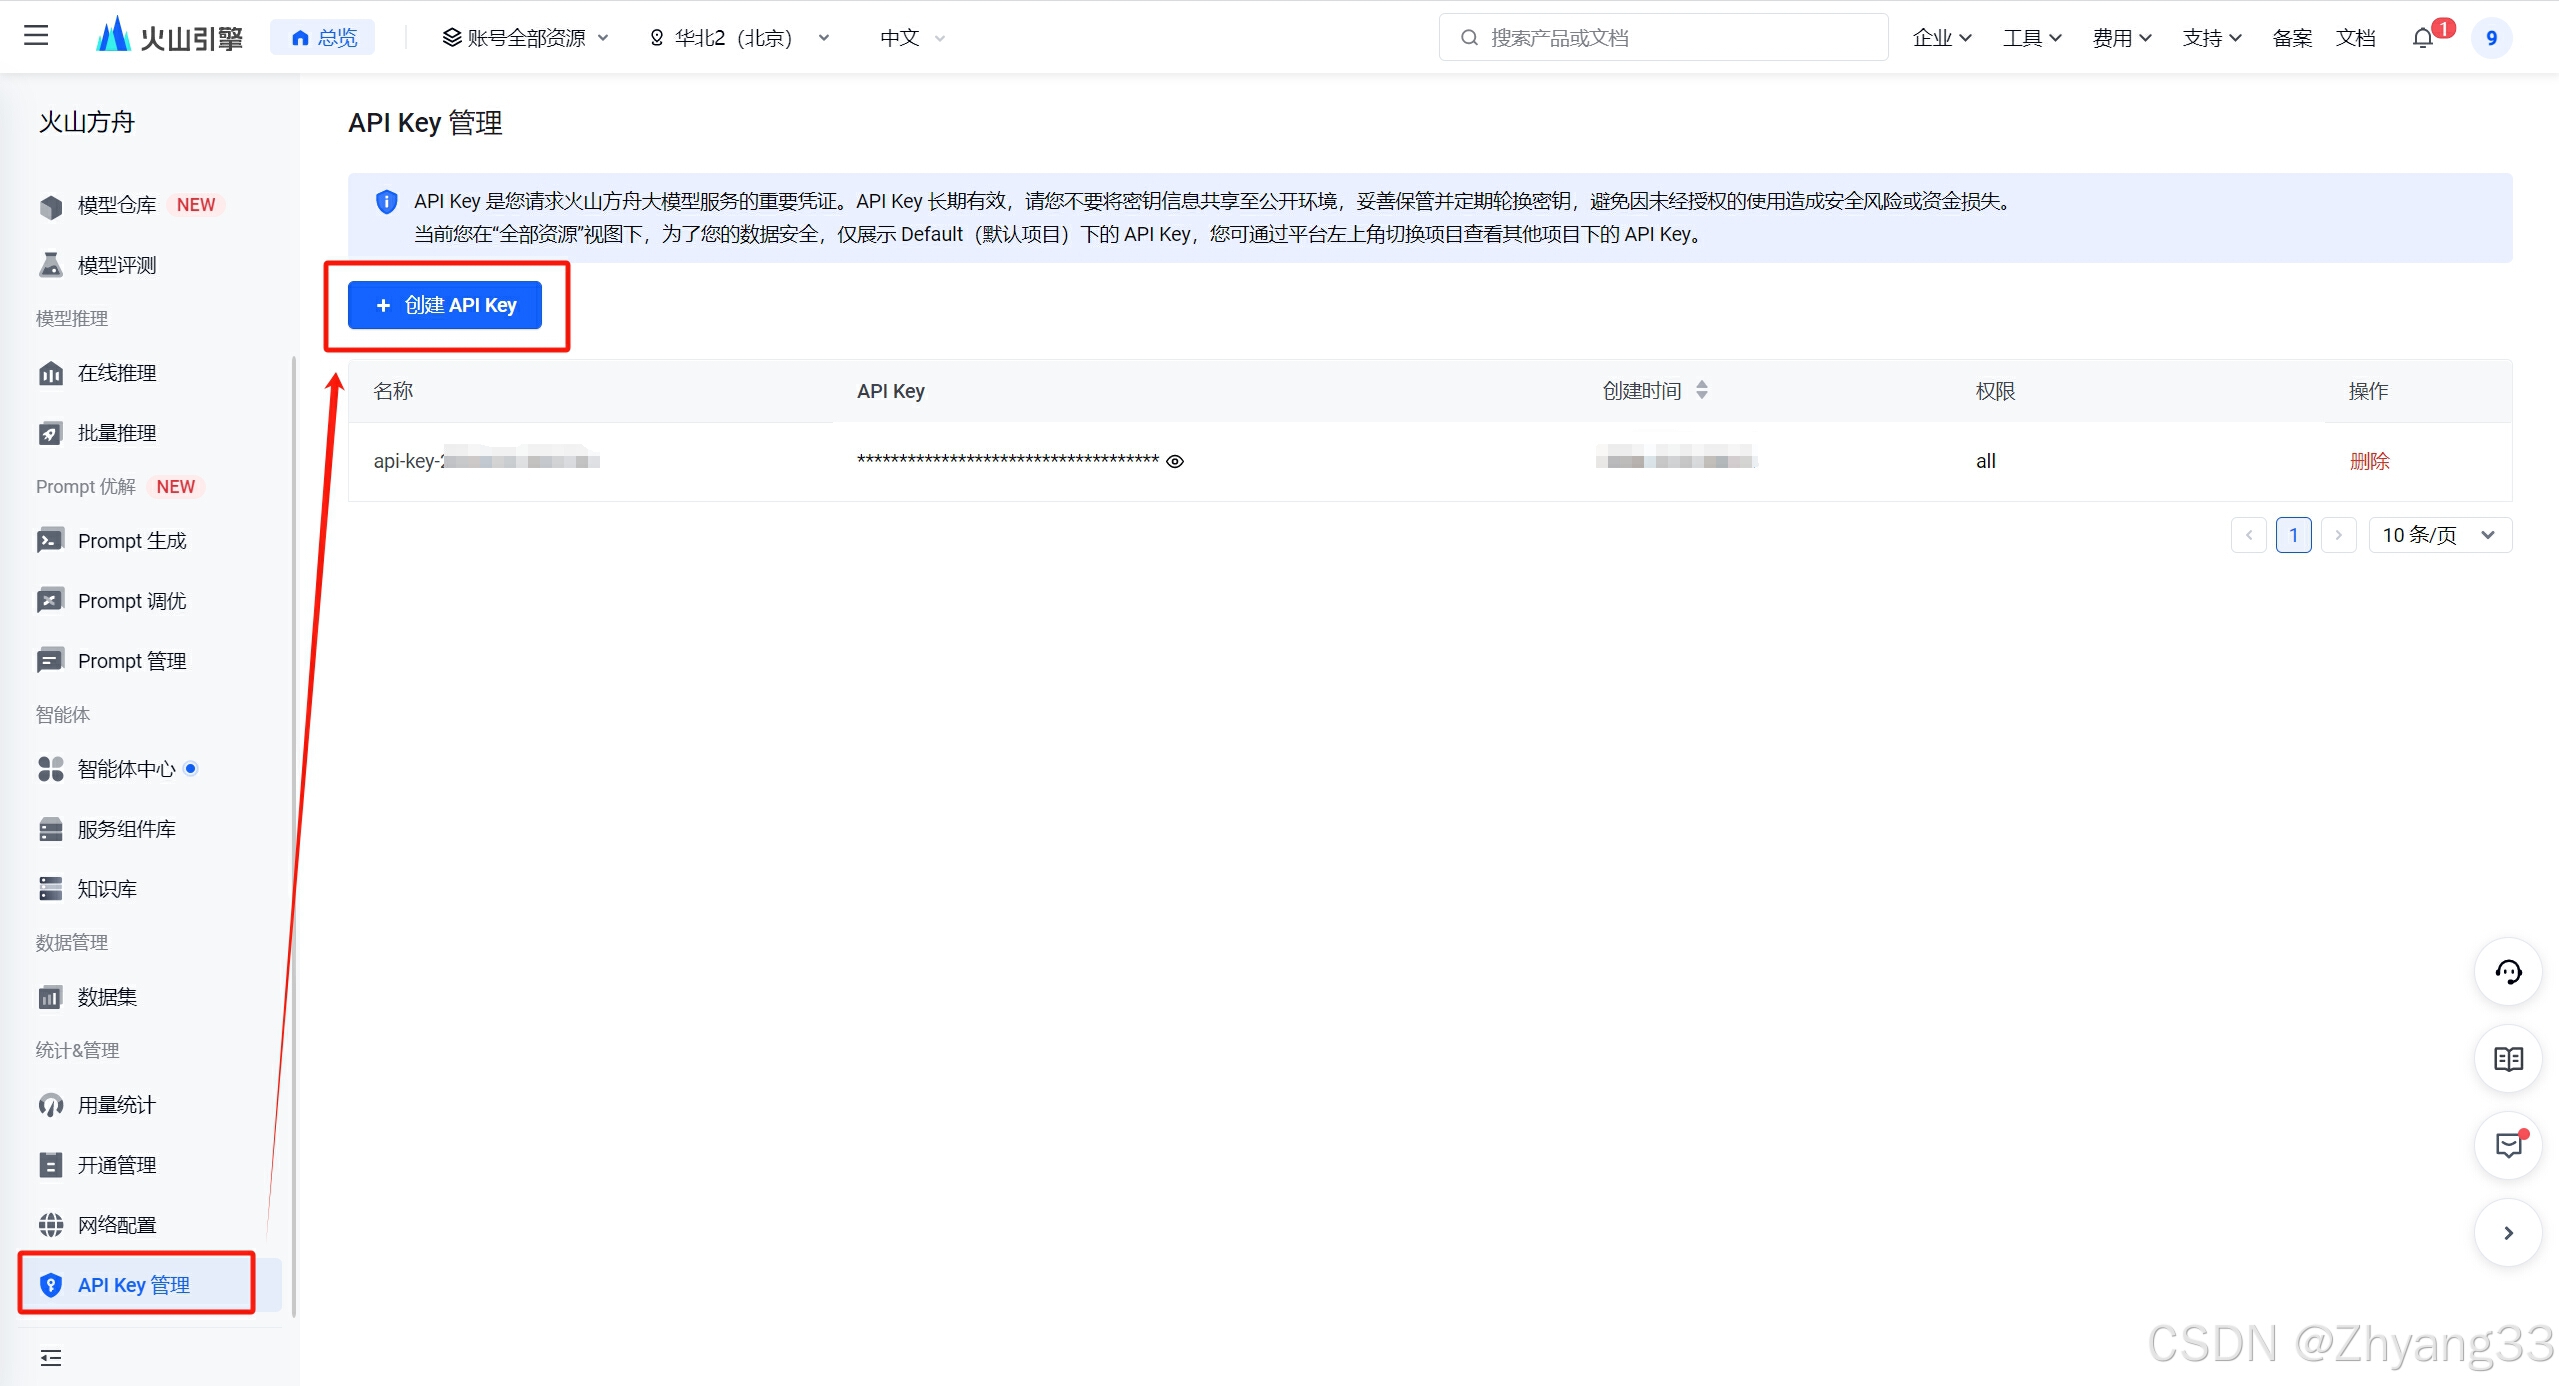
Task: Open the 账号全部资源 resource dropdown
Action: (x=525, y=38)
